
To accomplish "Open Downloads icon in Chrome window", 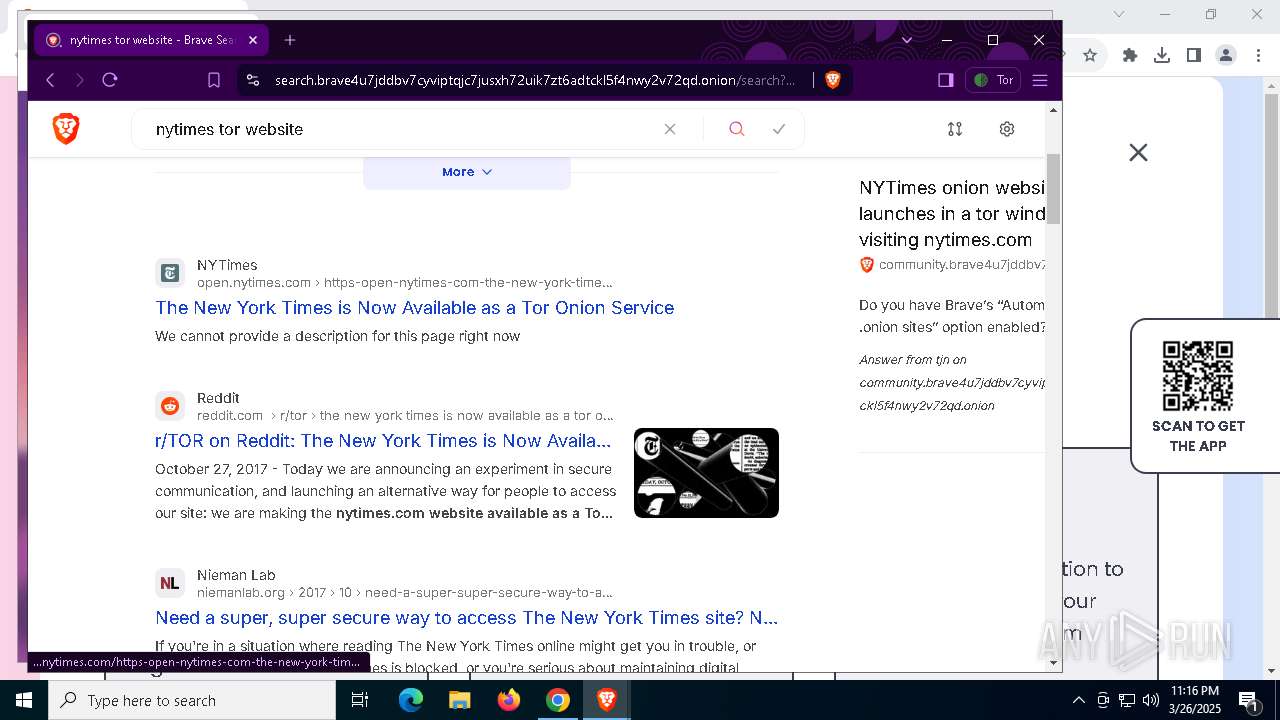I will click(1162, 55).
